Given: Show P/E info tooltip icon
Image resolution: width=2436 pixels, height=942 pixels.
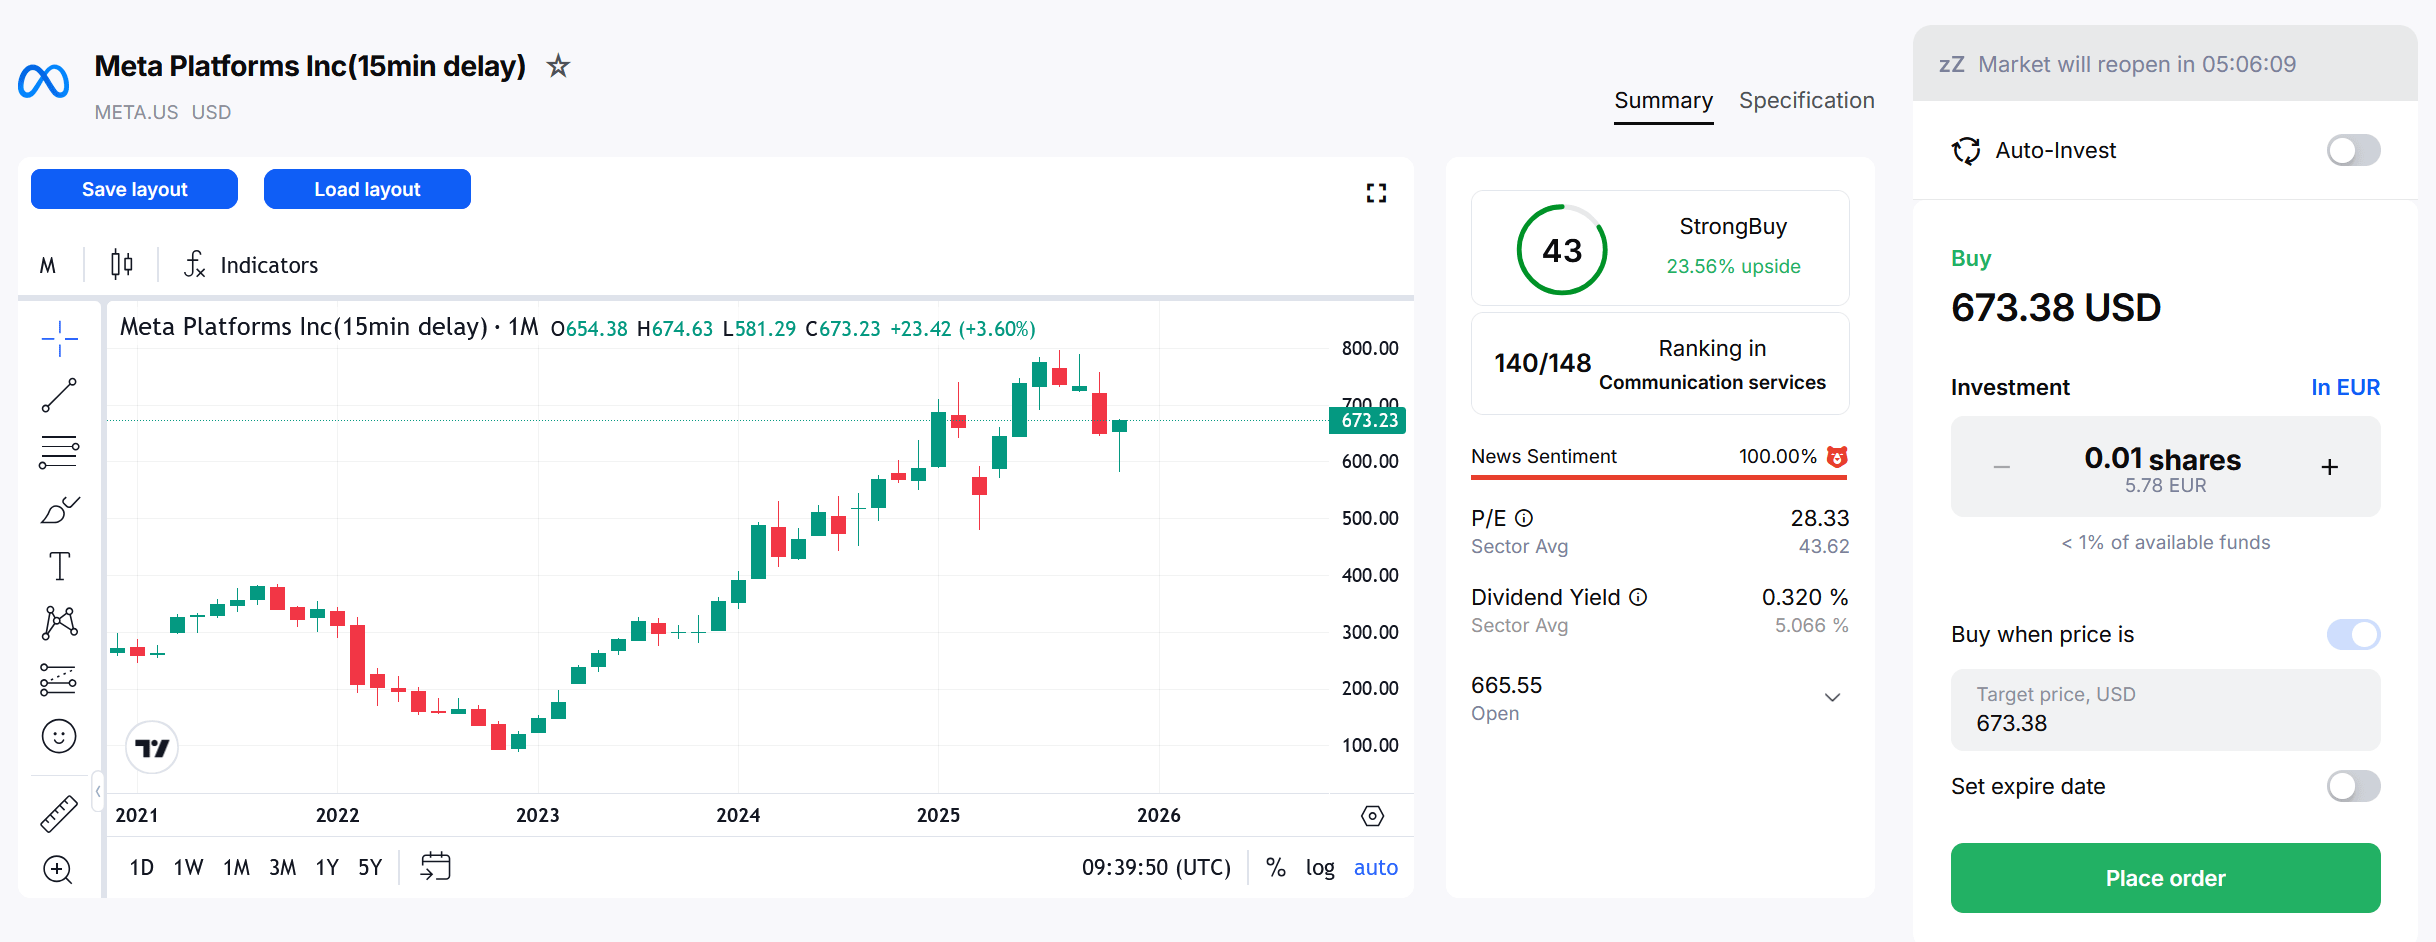Looking at the screenshot, I should pos(1524,518).
